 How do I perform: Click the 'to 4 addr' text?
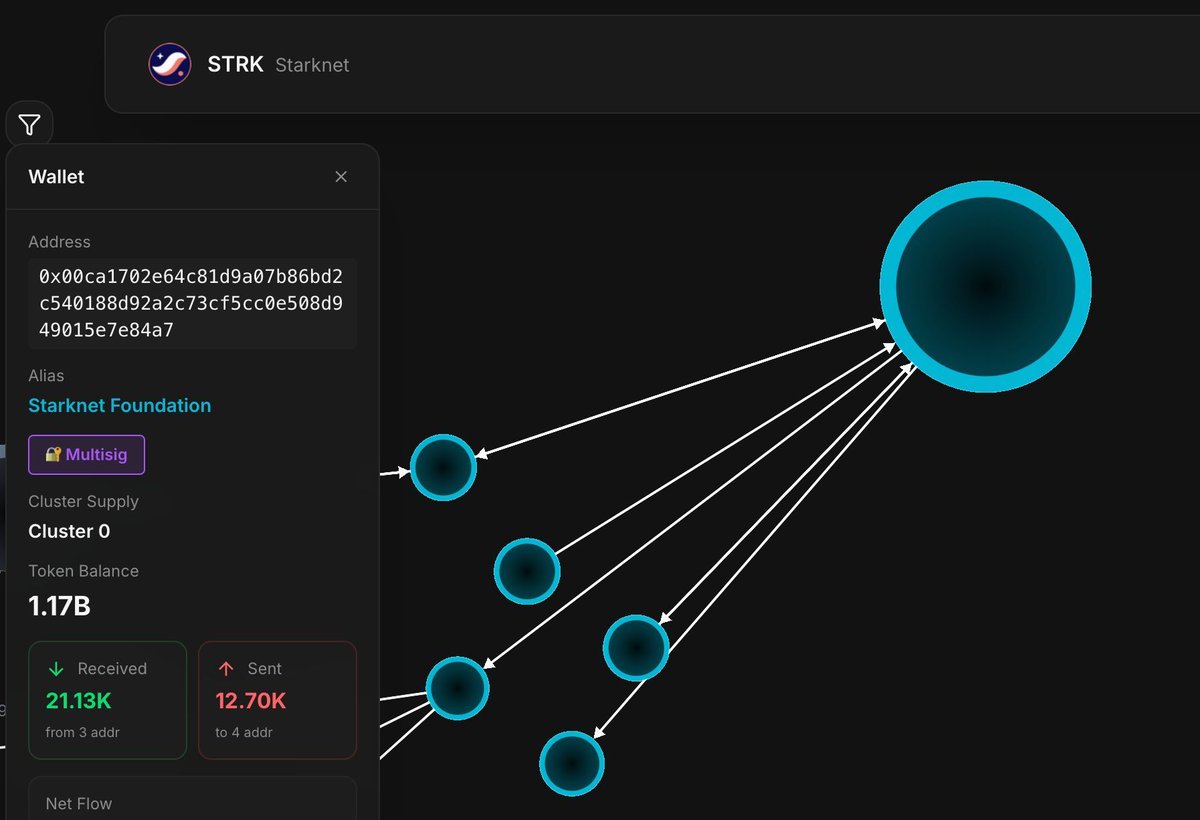[x=244, y=732]
